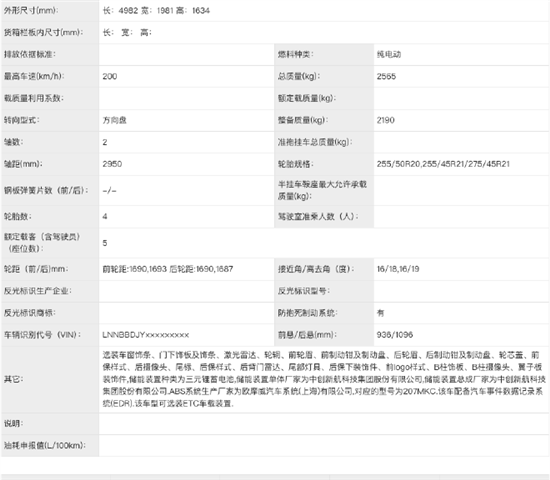Click the 轴距 value 2950
Image resolution: width=550 pixels, height=480 pixels.
pos(112,164)
